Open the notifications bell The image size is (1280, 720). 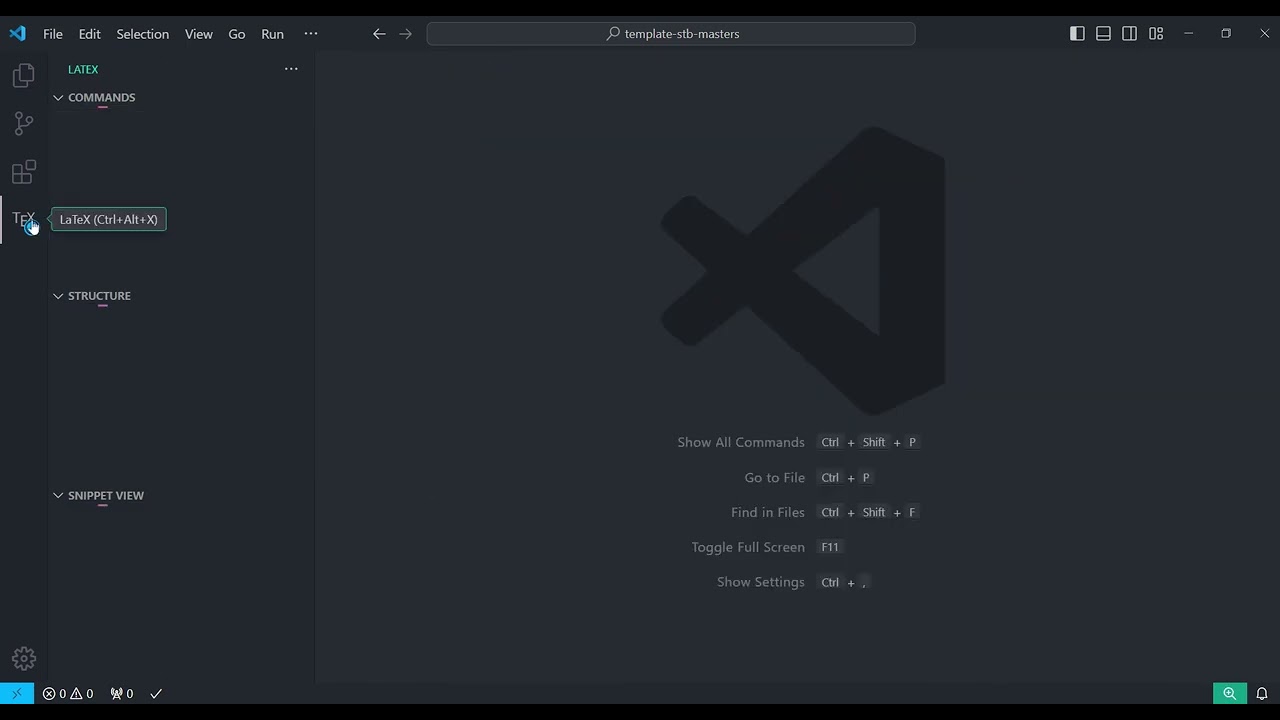tap(1262, 693)
